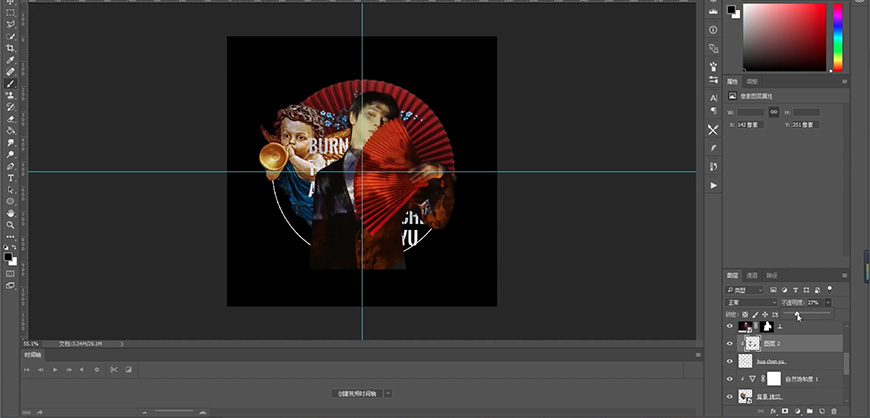The width and height of the screenshot is (870, 418).
Task: Select the Type tool
Action: 11,178
